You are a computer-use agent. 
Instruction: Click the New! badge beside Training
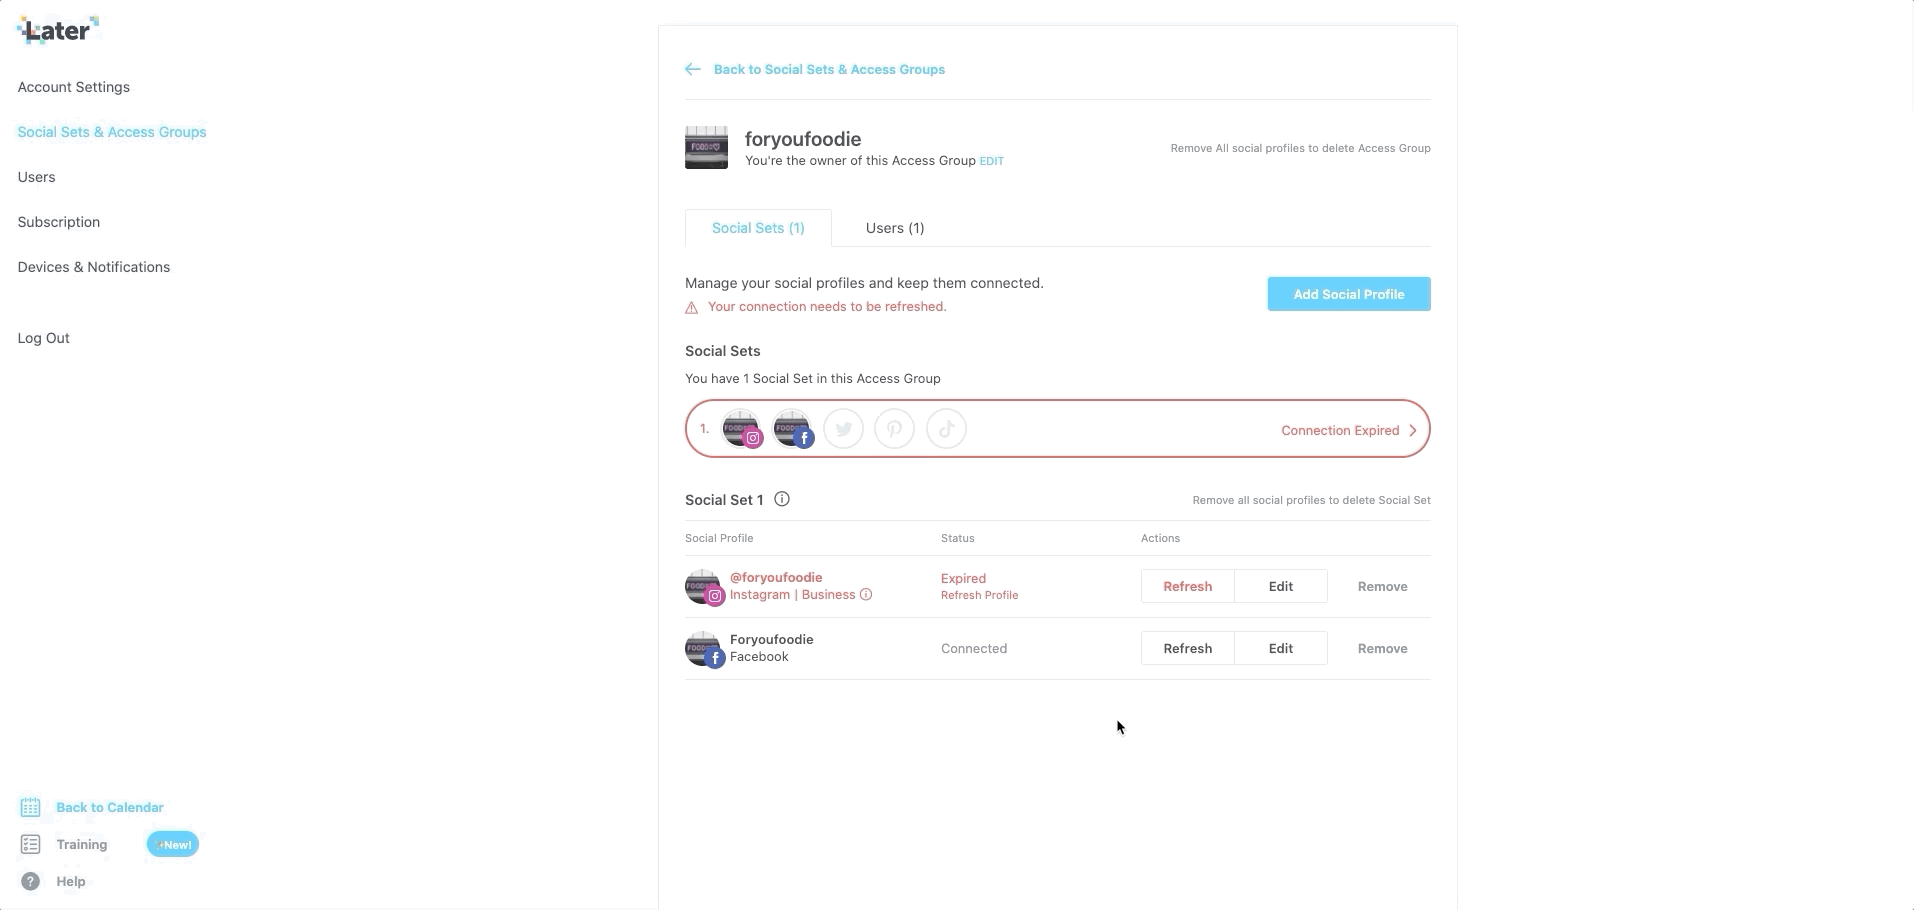173,845
